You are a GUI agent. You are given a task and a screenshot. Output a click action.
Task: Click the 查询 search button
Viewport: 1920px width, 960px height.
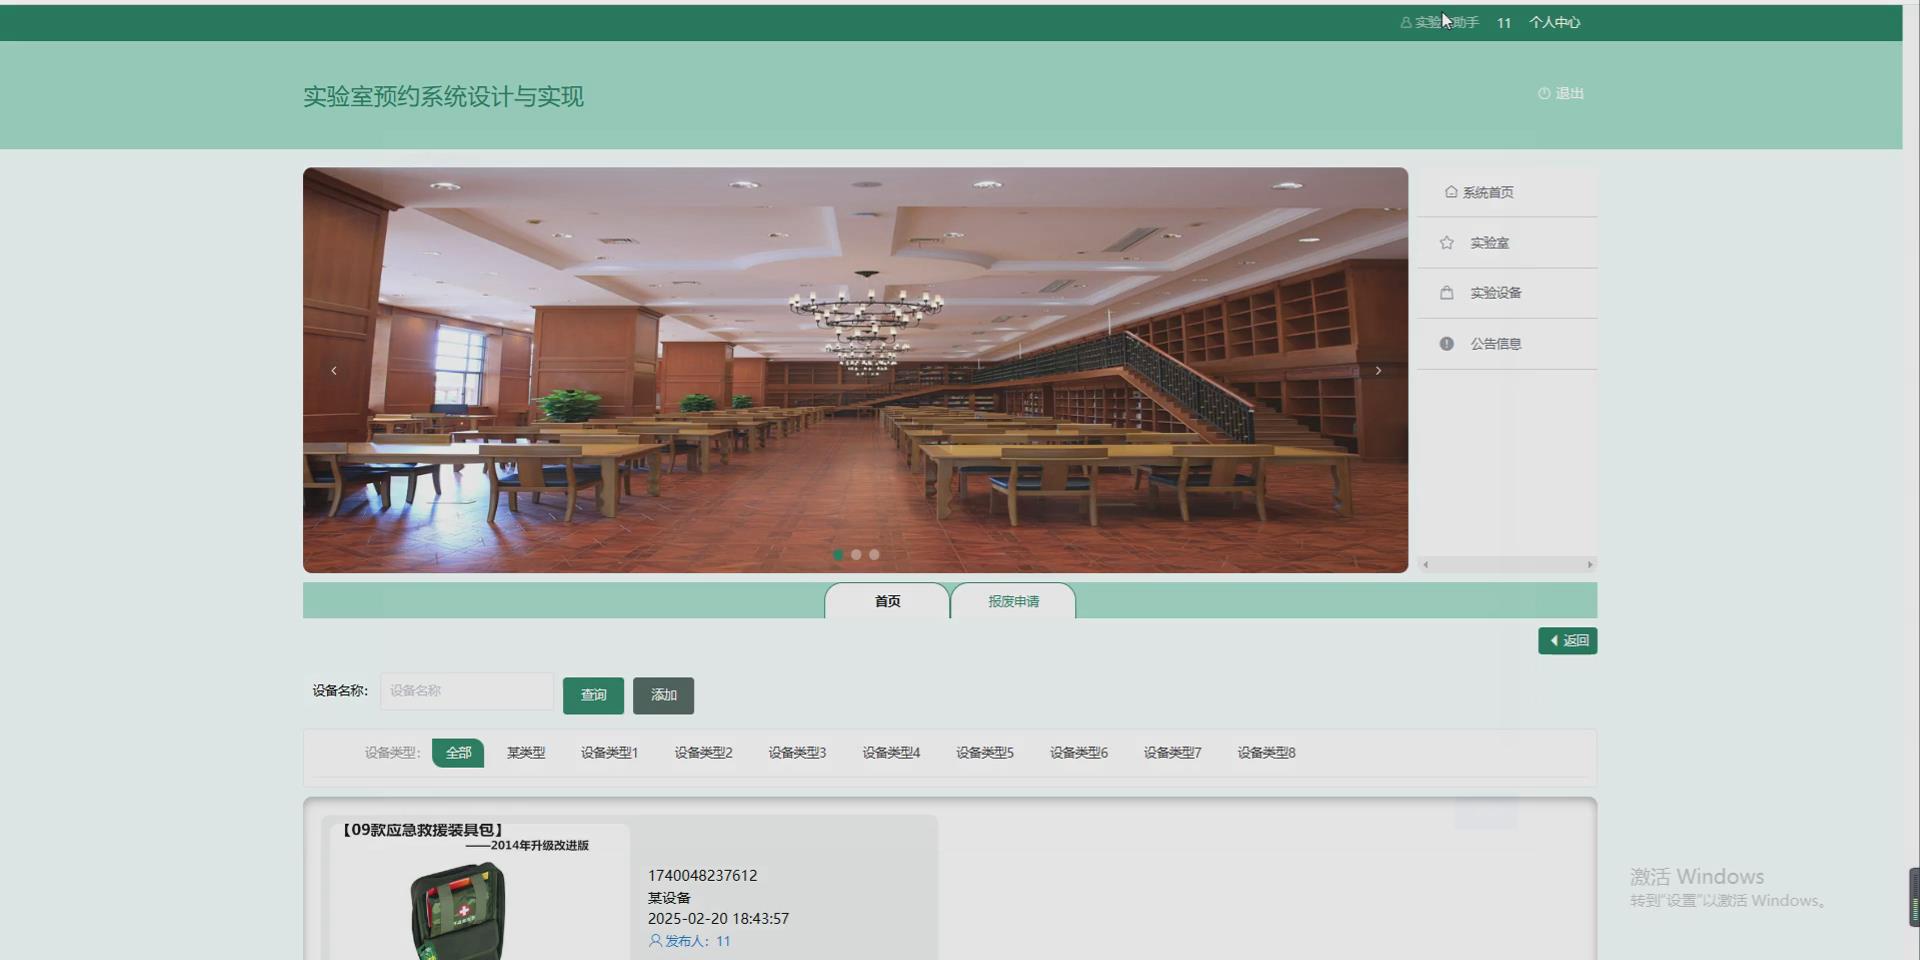pyautogui.click(x=593, y=695)
